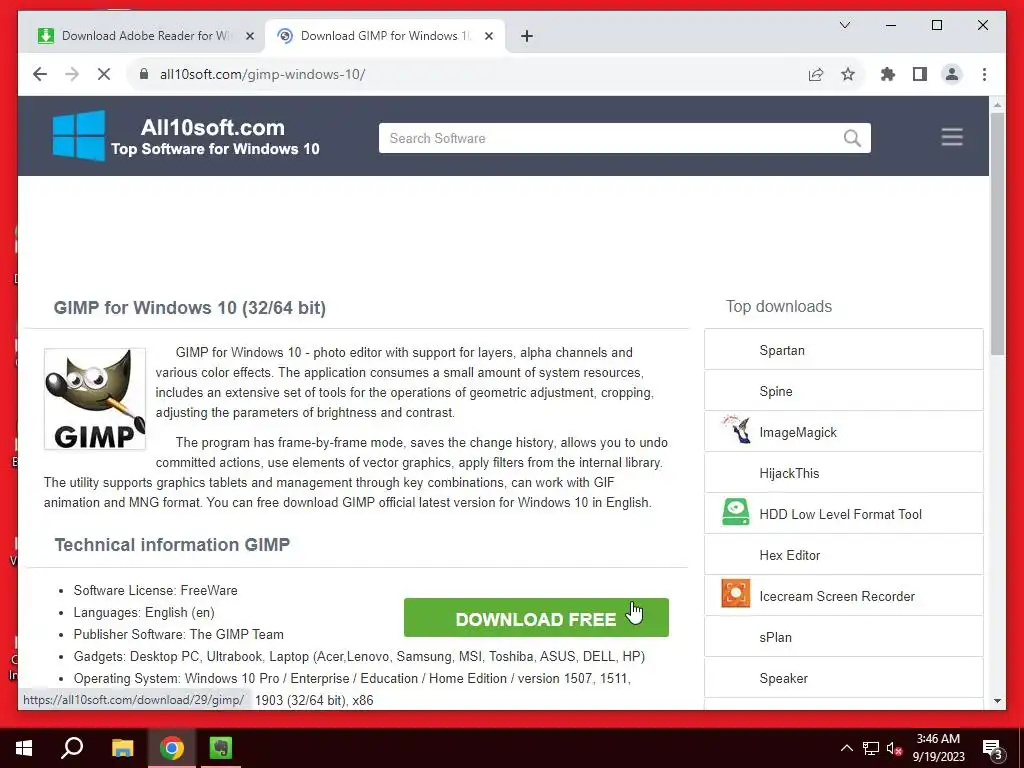
Task: Open the Windows Start menu
Action: [x=24, y=748]
